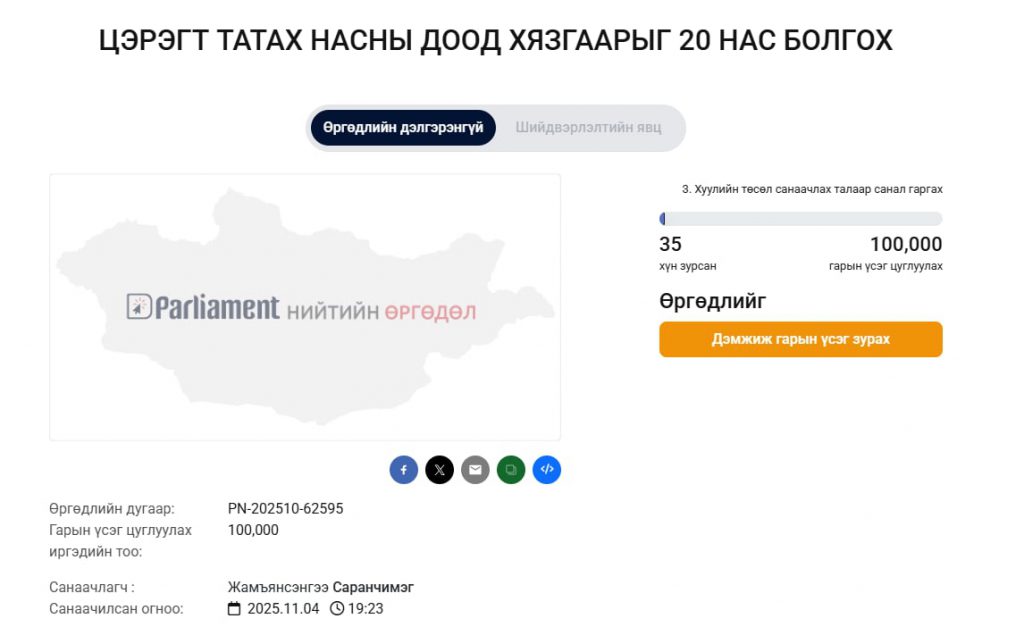
Task: Click the clock icon beside 19:23
Action: (x=337, y=609)
